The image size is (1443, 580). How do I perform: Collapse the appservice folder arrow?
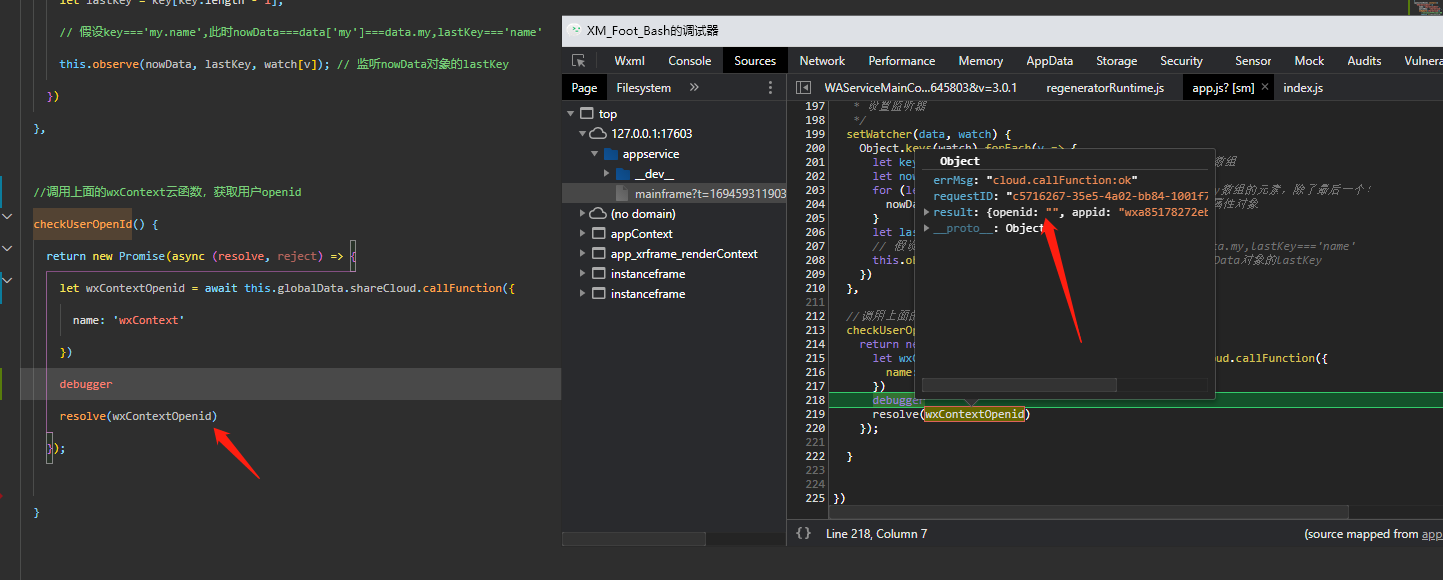[595, 154]
